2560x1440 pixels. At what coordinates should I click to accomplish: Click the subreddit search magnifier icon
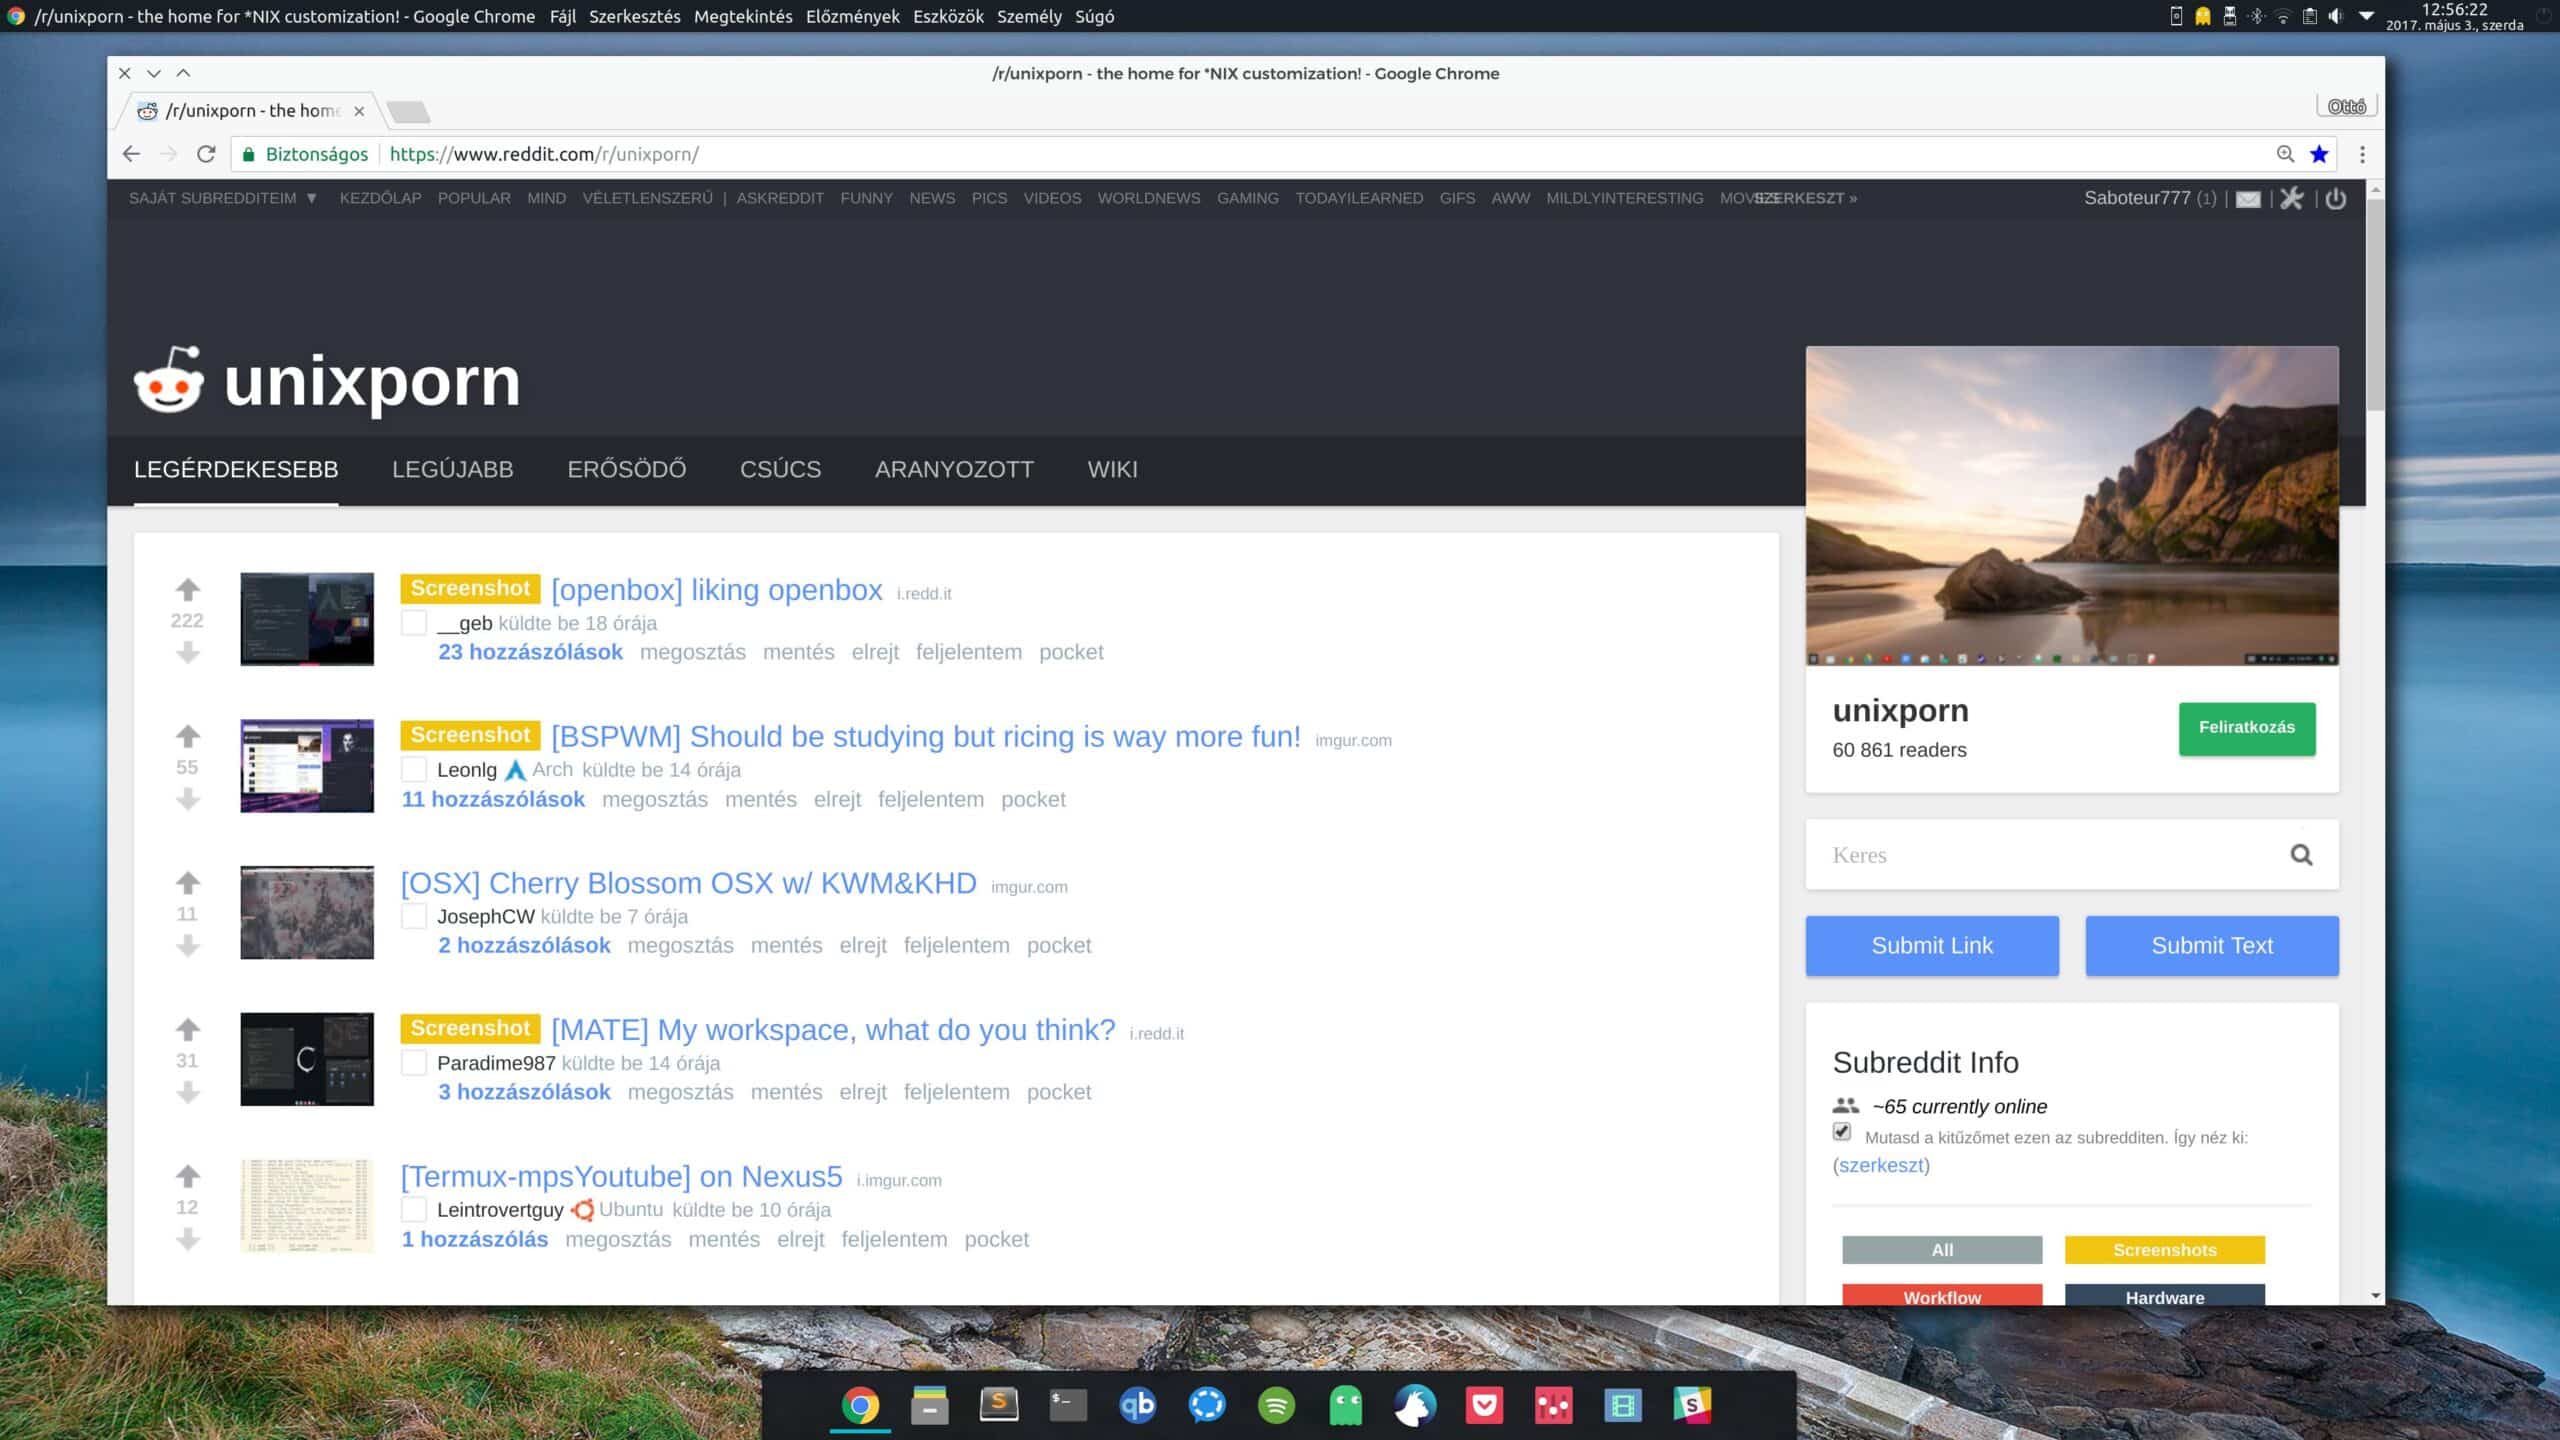point(2301,855)
